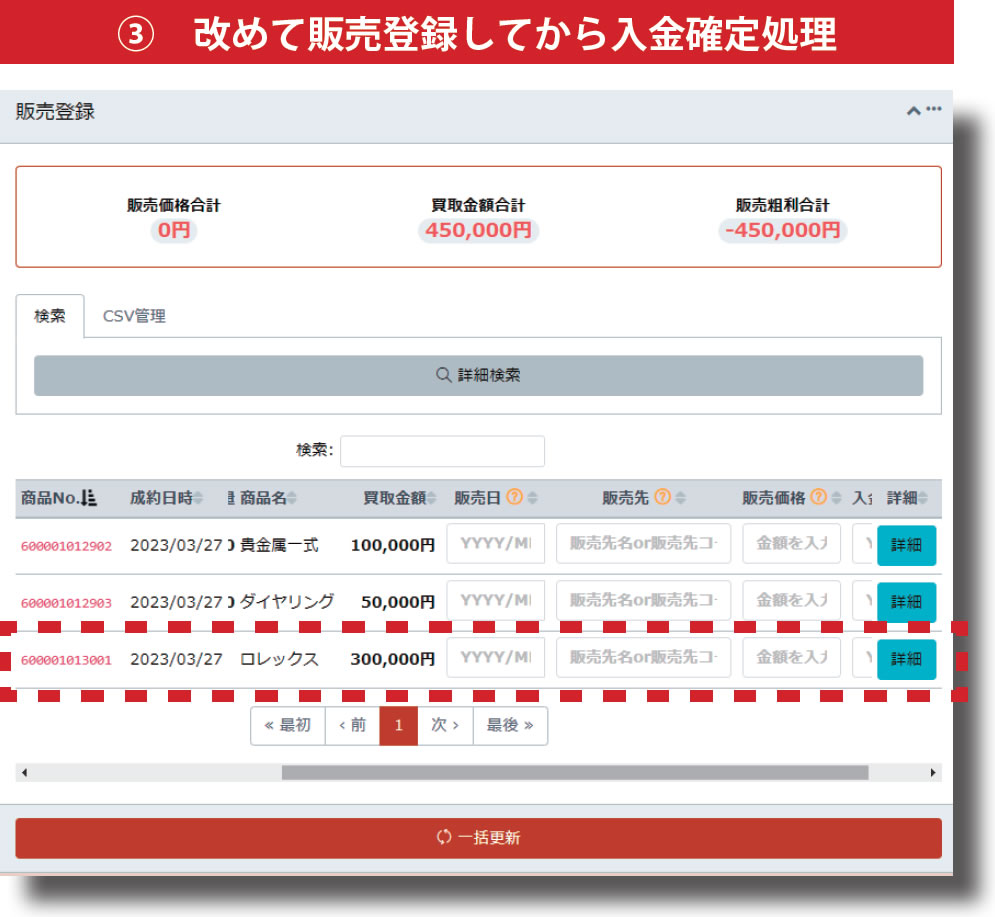Click the help icon beside 販売日 header
The image size is (995, 917).
515,498
